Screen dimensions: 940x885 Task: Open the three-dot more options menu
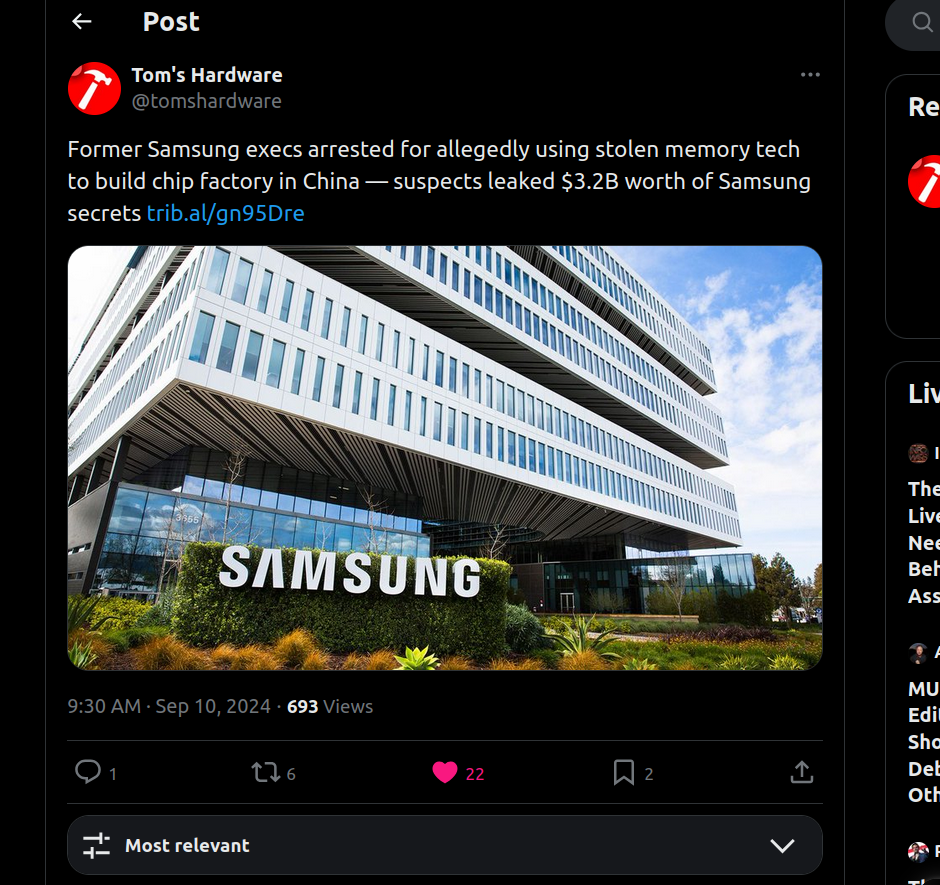tap(810, 75)
